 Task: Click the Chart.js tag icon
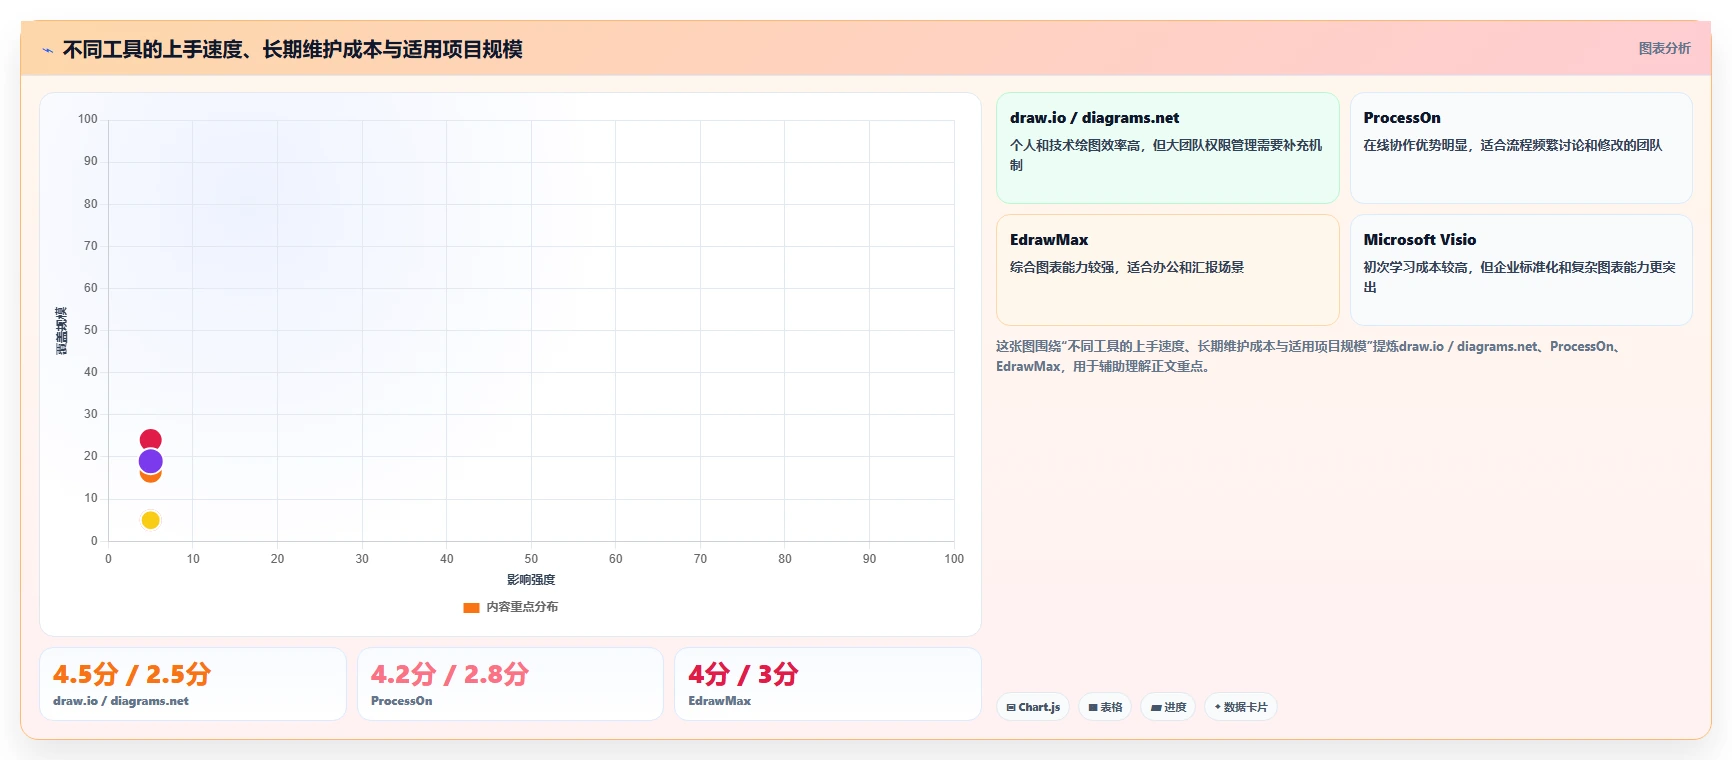1011,707
